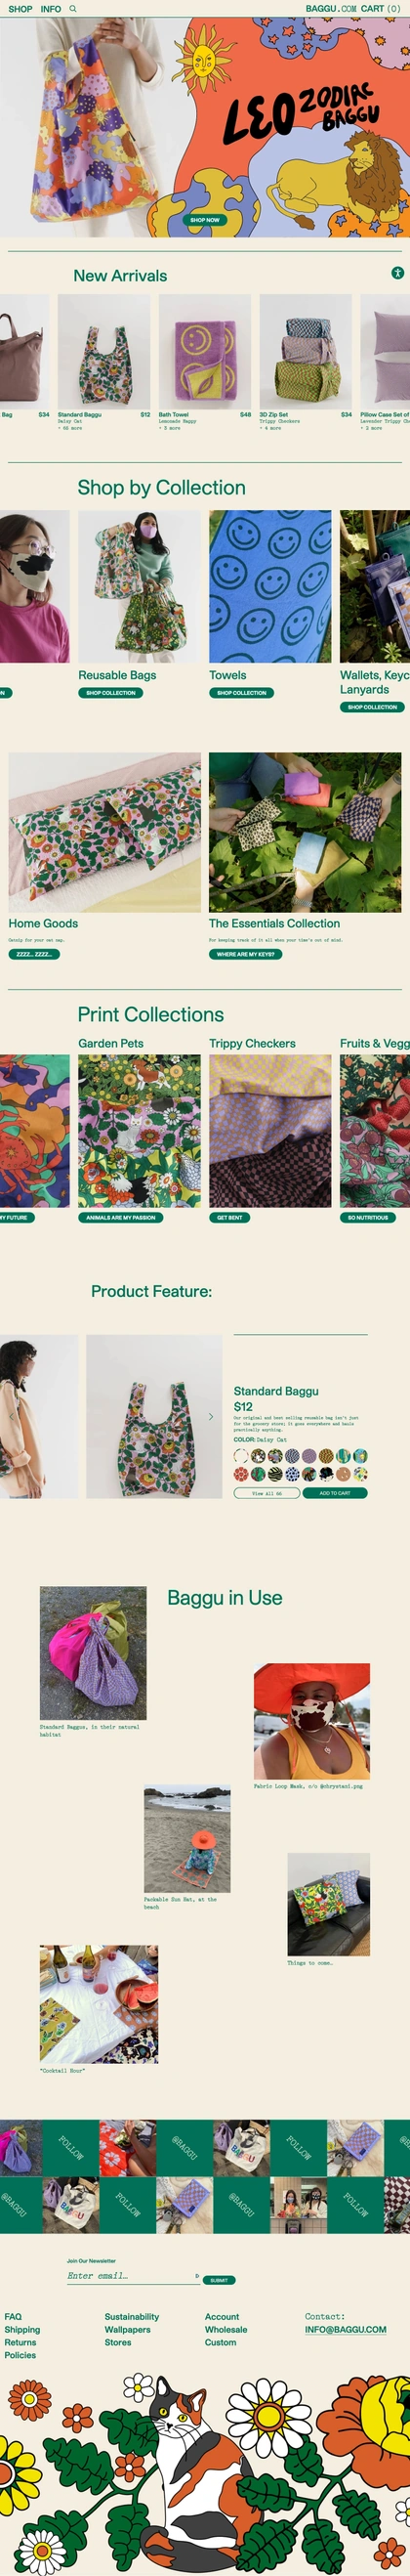Add Standard Baggu to cart
This screenshot has width=410, height=2576.
click(x=335, y=1493)
